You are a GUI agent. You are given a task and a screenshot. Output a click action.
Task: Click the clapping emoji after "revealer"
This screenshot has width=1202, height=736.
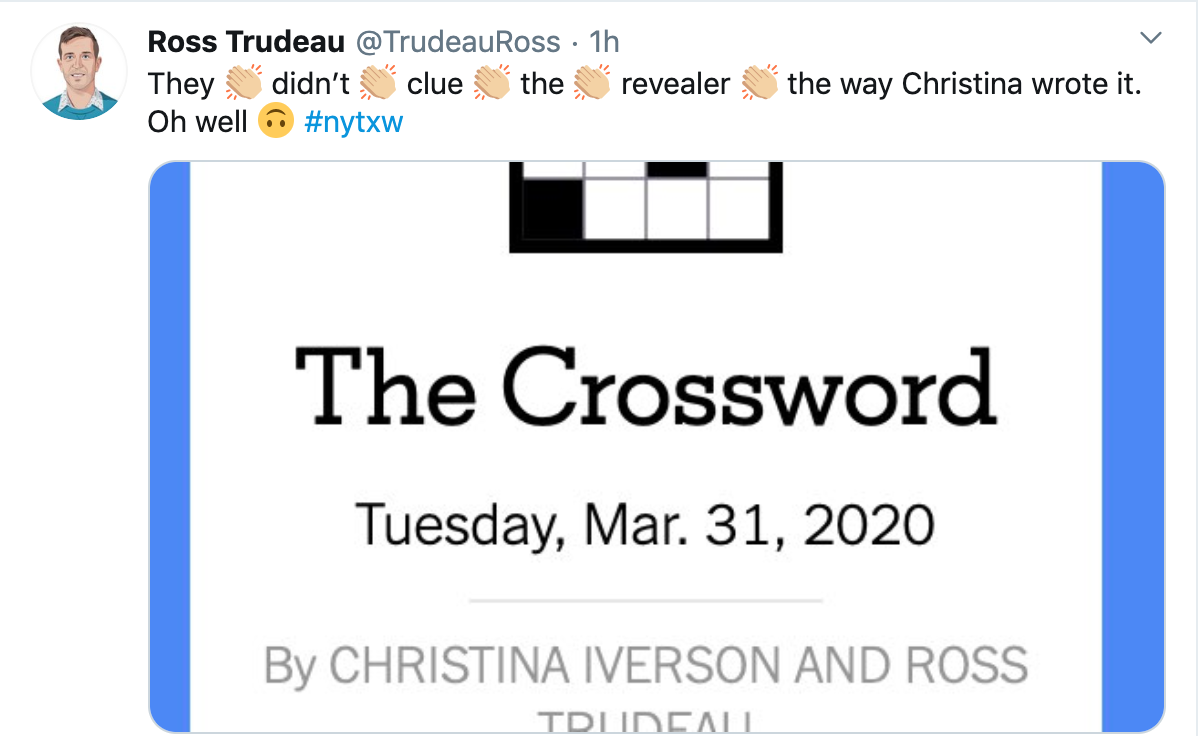point(761,84)
